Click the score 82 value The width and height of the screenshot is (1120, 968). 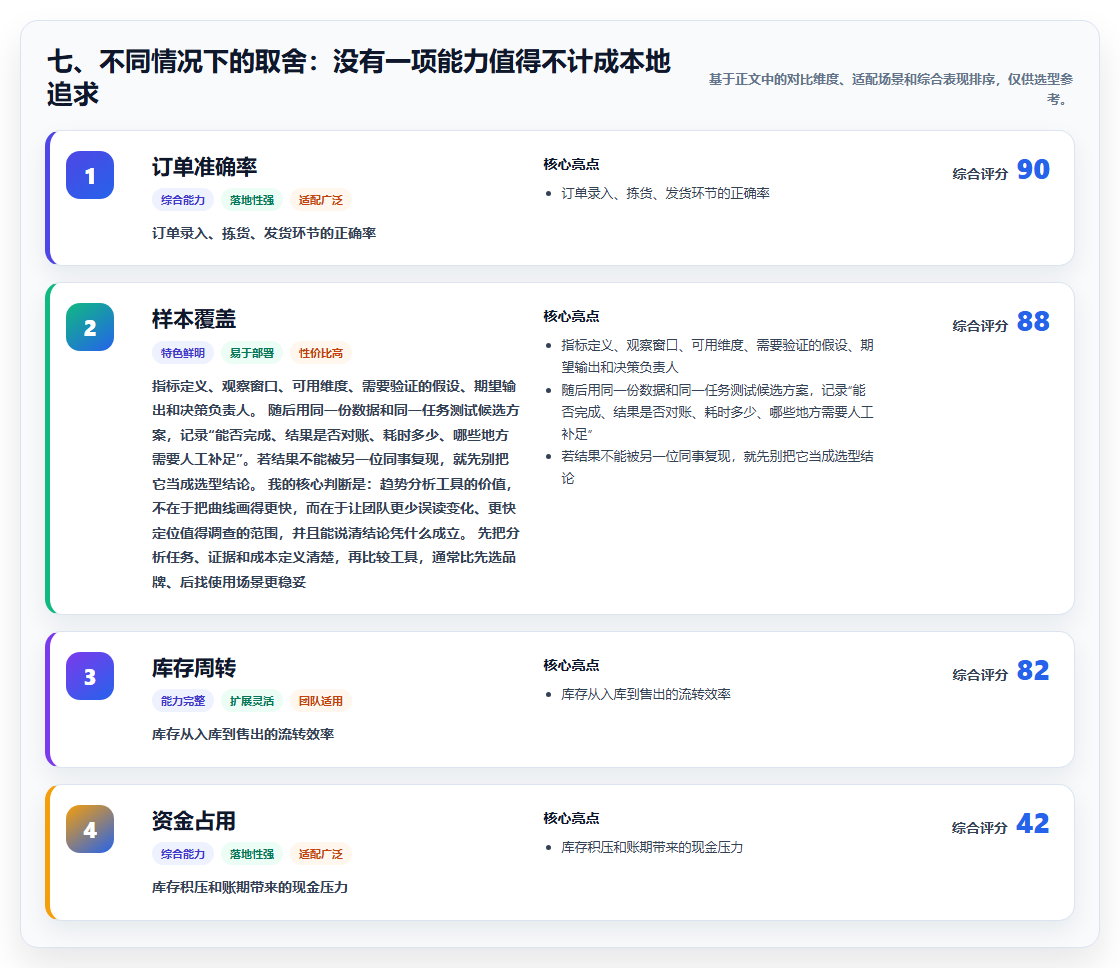(x=1033, y=670)
